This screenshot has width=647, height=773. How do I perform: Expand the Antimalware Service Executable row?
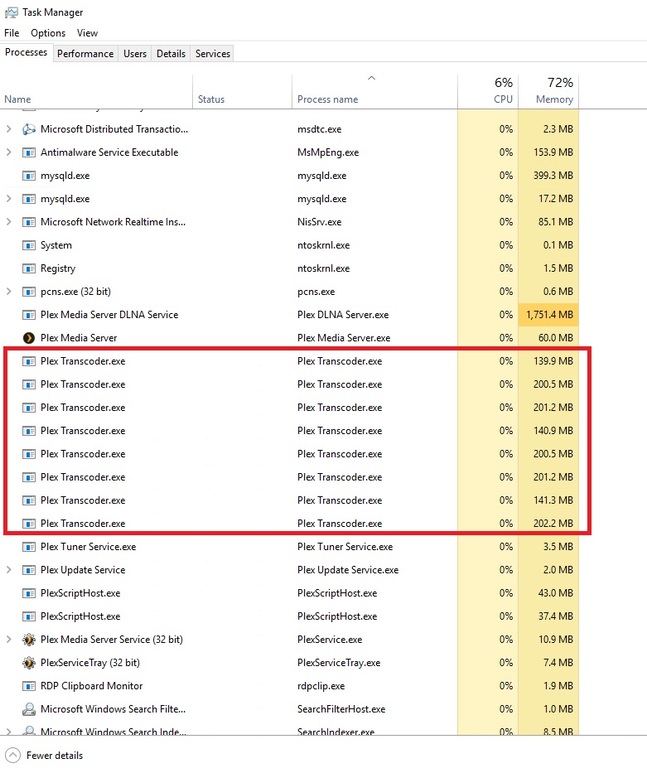8,152
